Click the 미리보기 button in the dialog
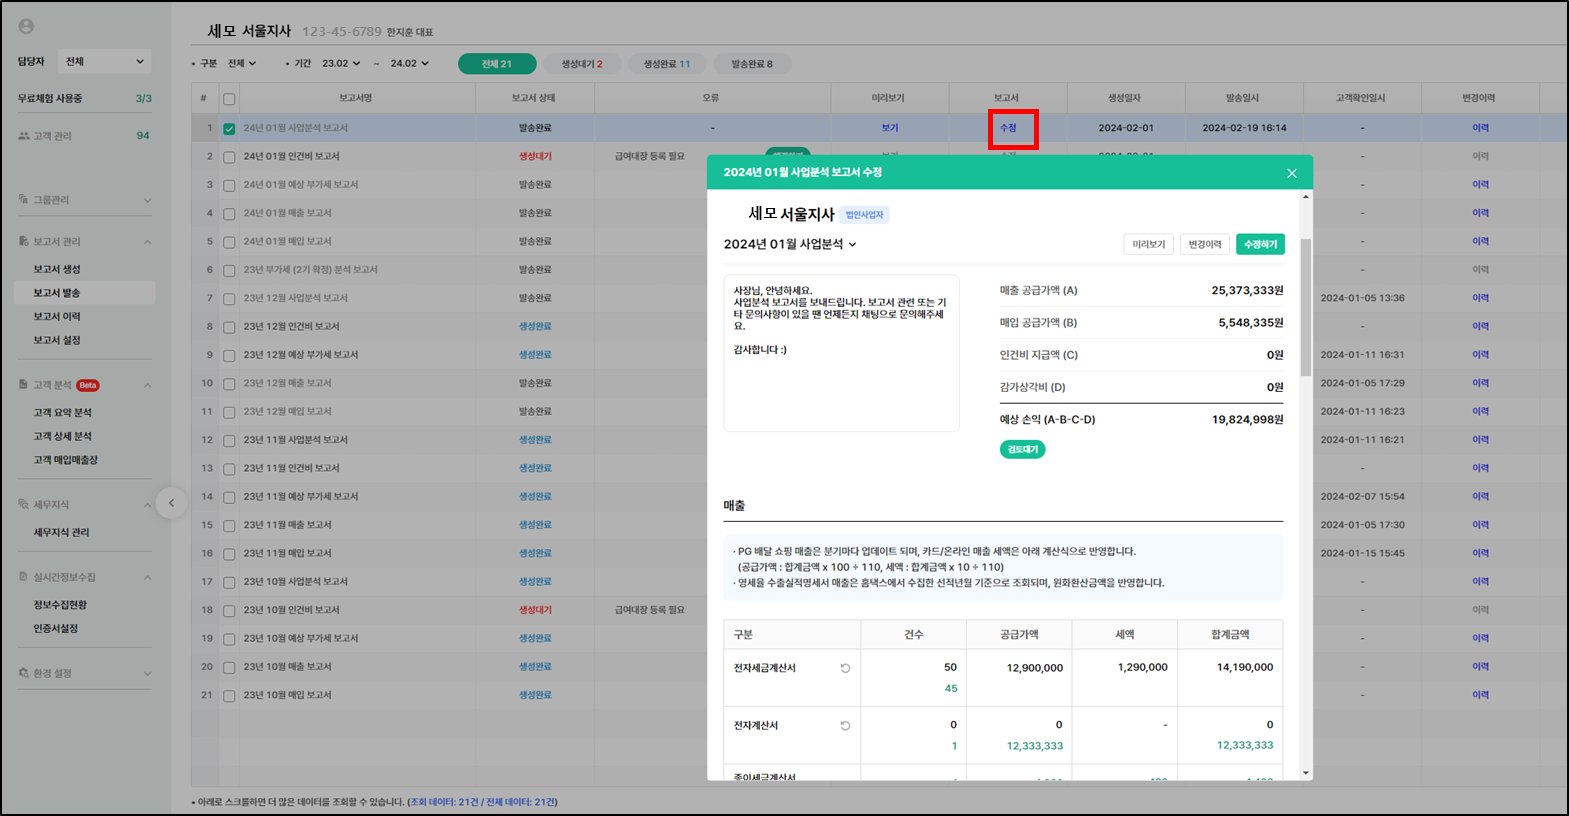The image size is (1569, 816). click(x=1148, y=244)
